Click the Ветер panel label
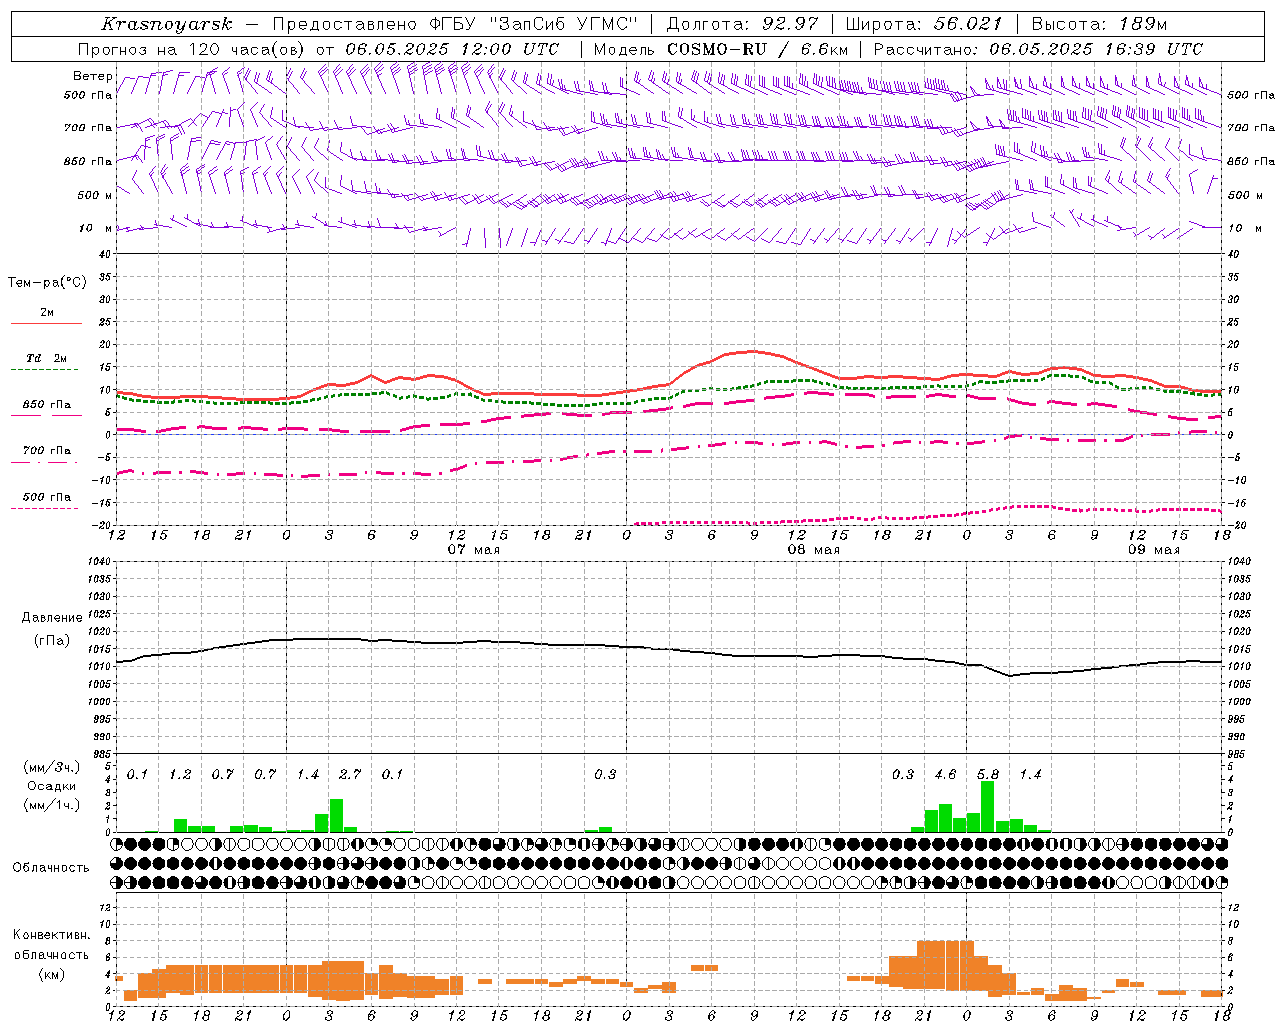This screenshot has width=1280, height=1024. (92, 76)
